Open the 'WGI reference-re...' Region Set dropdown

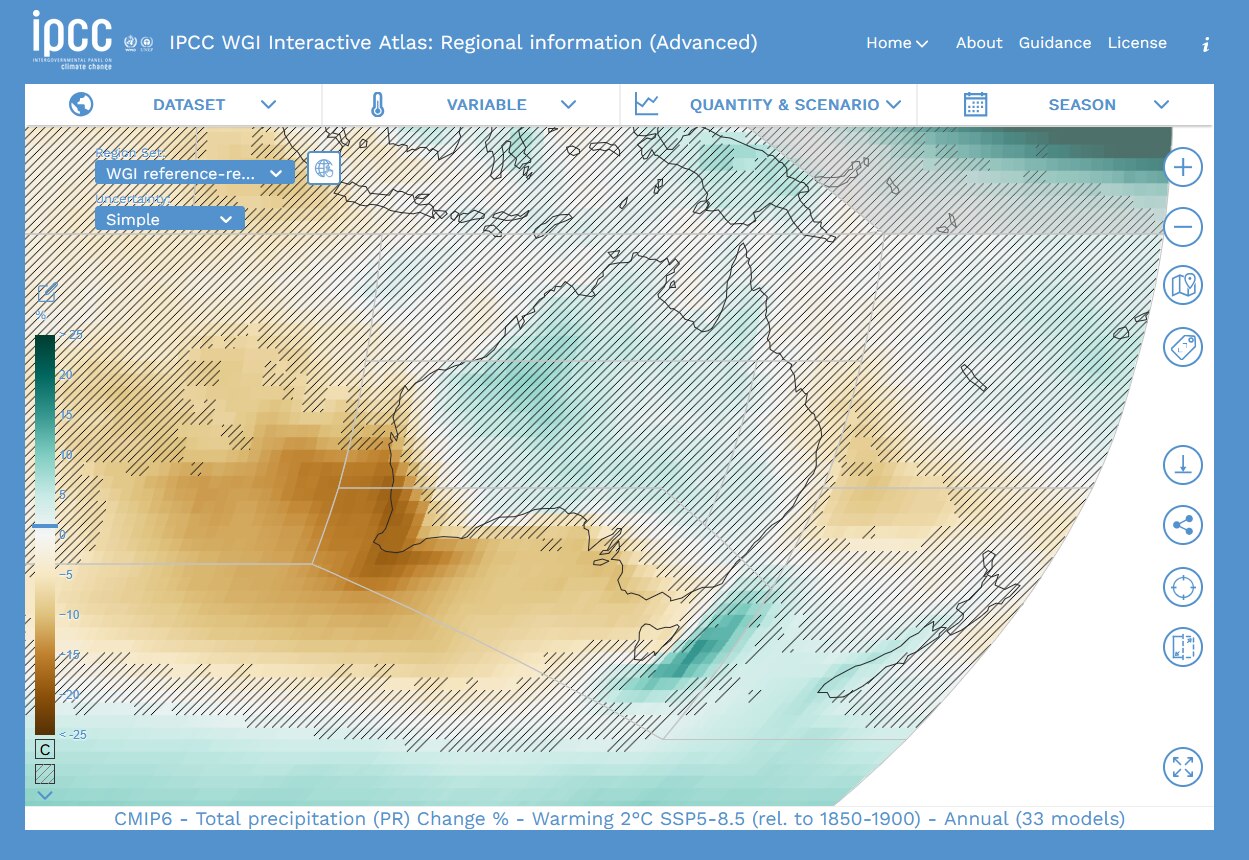(x=193, y=172)
